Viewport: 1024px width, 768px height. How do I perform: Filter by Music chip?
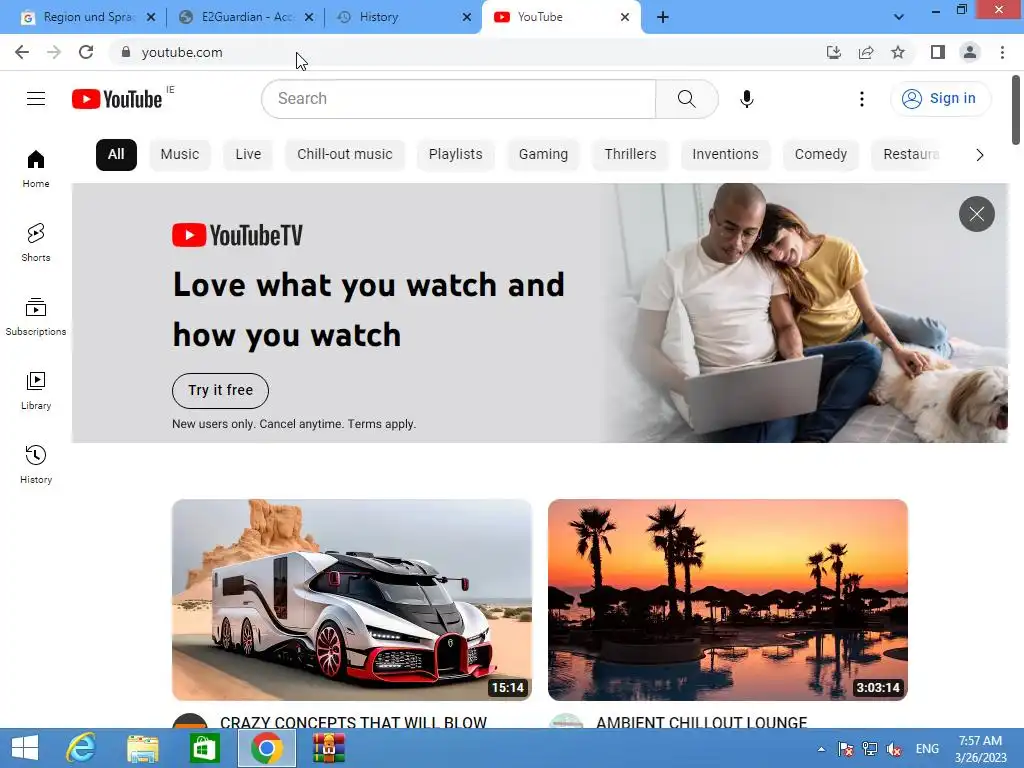pos(180,155)
